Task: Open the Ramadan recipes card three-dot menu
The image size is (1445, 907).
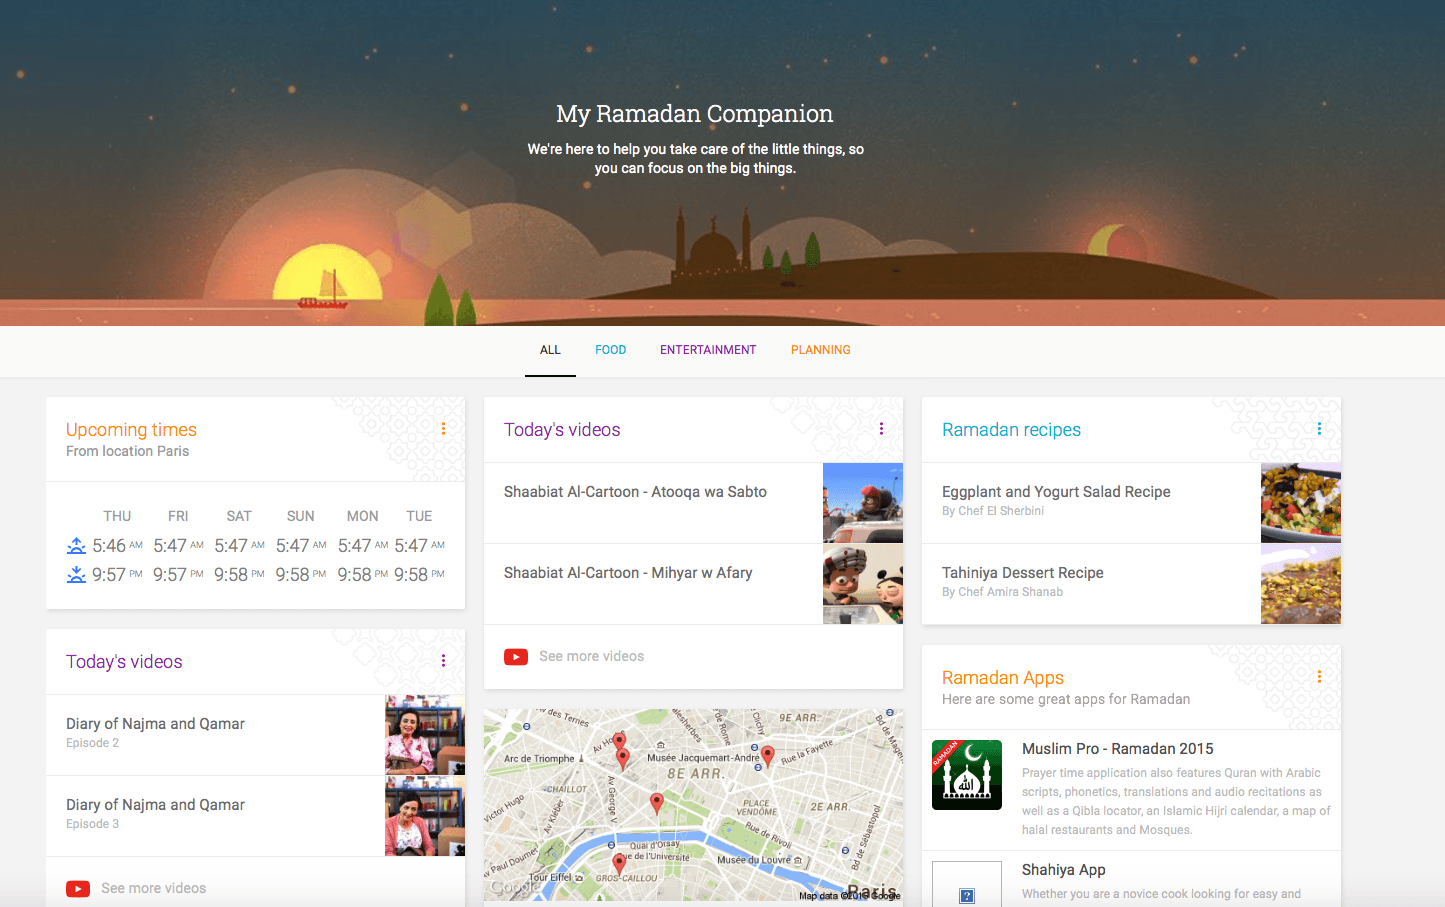Action: click(1319, 429)
